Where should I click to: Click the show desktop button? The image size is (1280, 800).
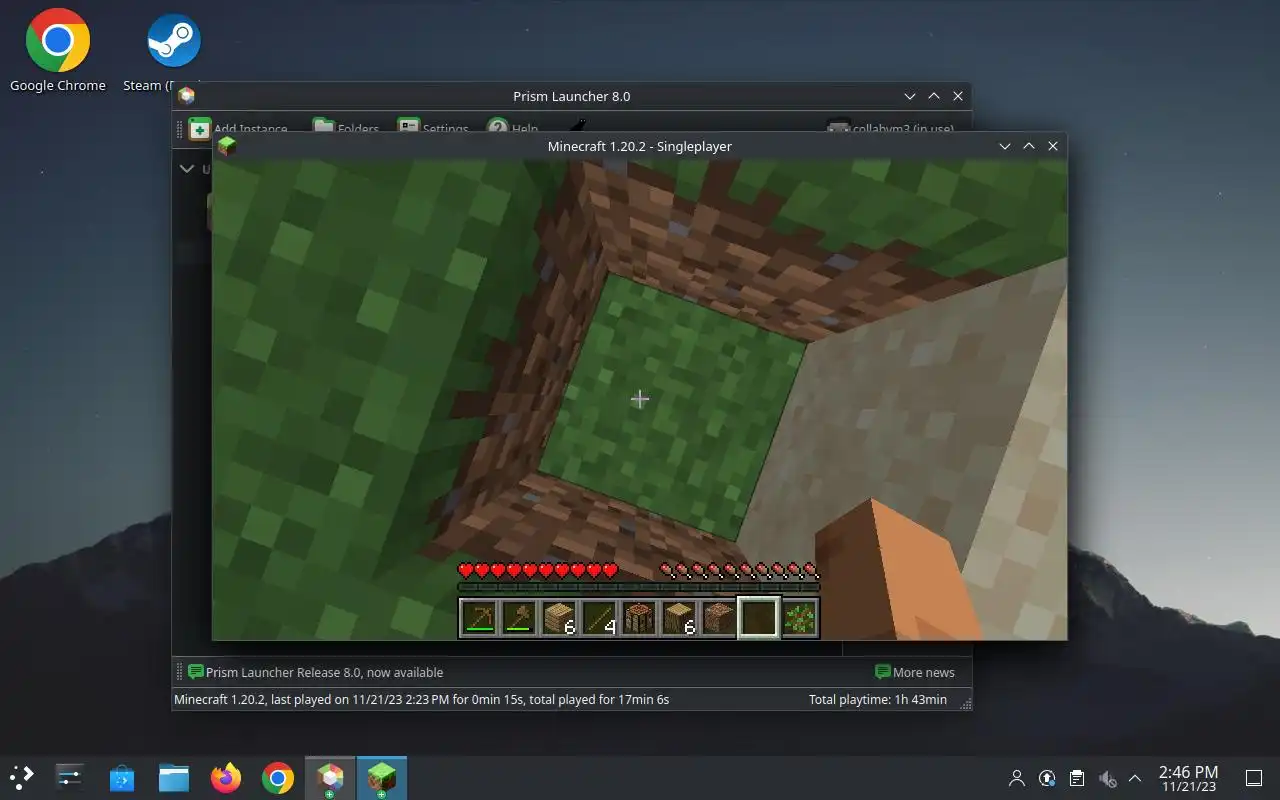pyautogui.click(x=1253, y=778)
